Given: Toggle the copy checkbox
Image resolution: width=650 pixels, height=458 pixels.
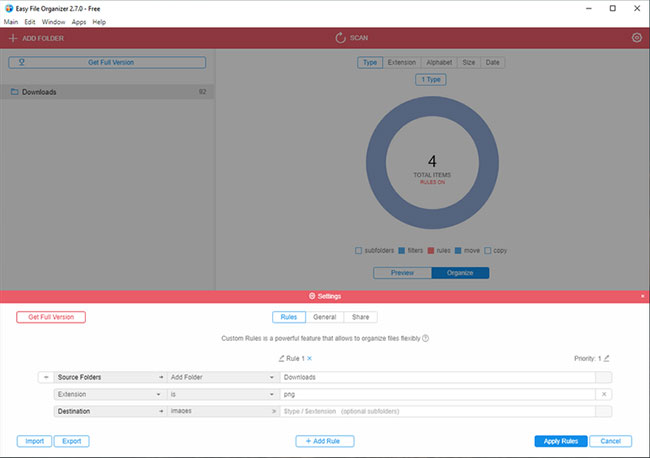Looking at the screenshot, I should tap(488, 250).
